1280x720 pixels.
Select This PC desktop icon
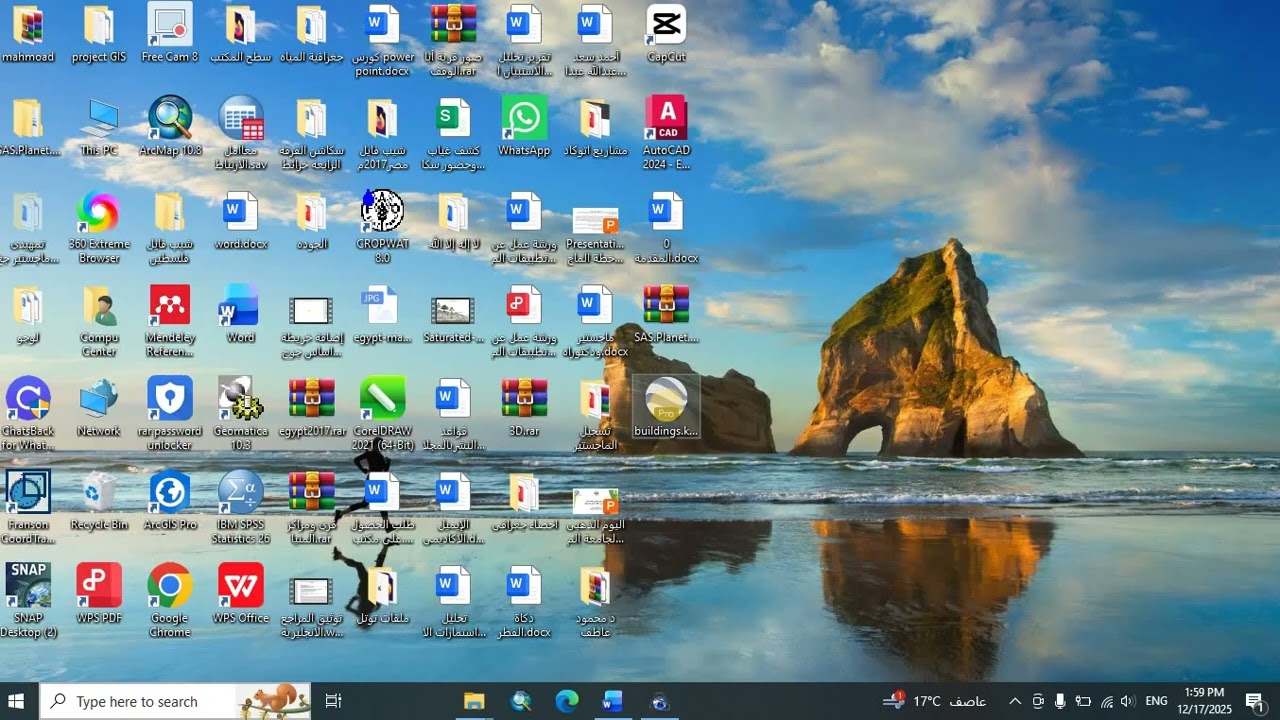click(x=99, y=126)
